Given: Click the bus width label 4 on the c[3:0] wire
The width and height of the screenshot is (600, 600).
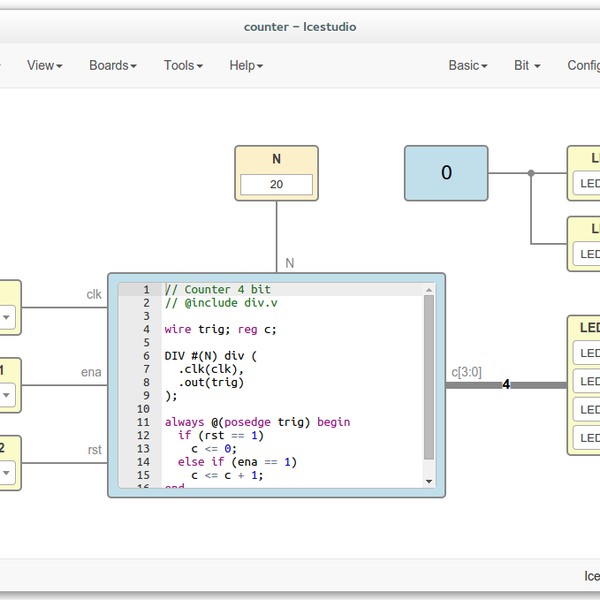Looking at the screenshot, I should tap(505, 384).
